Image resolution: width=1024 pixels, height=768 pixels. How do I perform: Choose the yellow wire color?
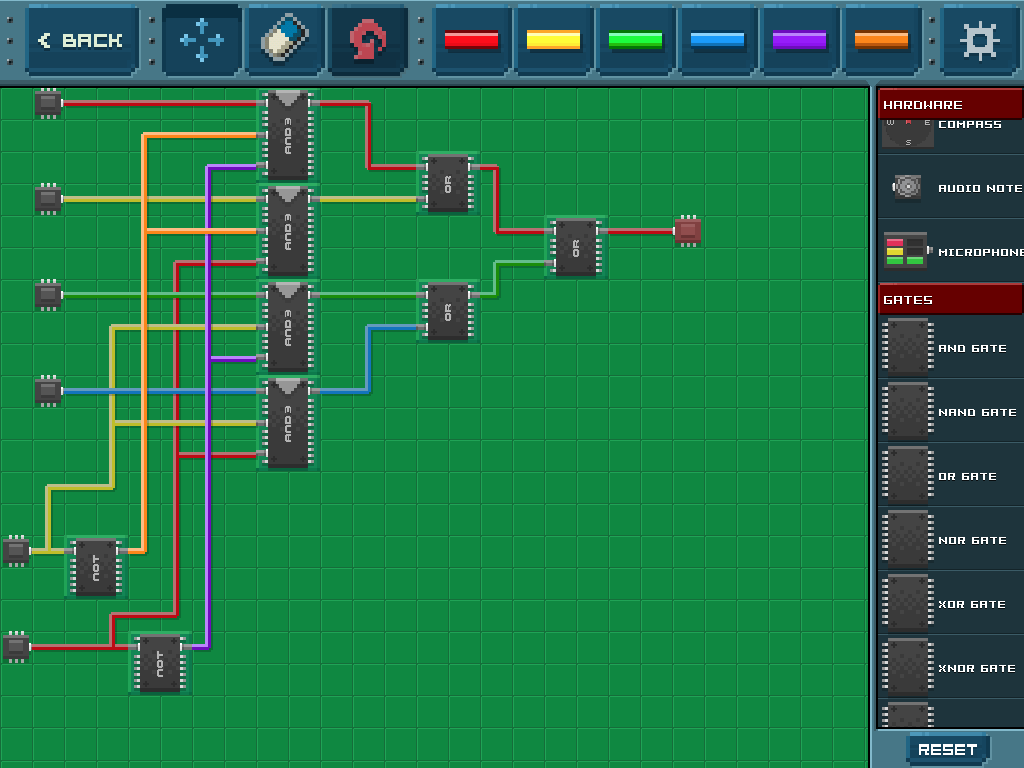tap(553, 41)
